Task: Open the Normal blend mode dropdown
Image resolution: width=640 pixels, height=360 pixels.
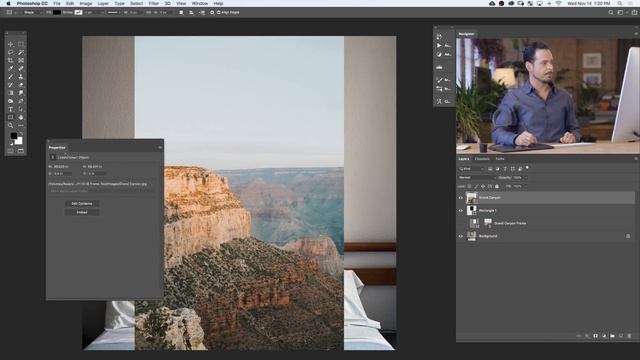Action: [x=477, y=178]
